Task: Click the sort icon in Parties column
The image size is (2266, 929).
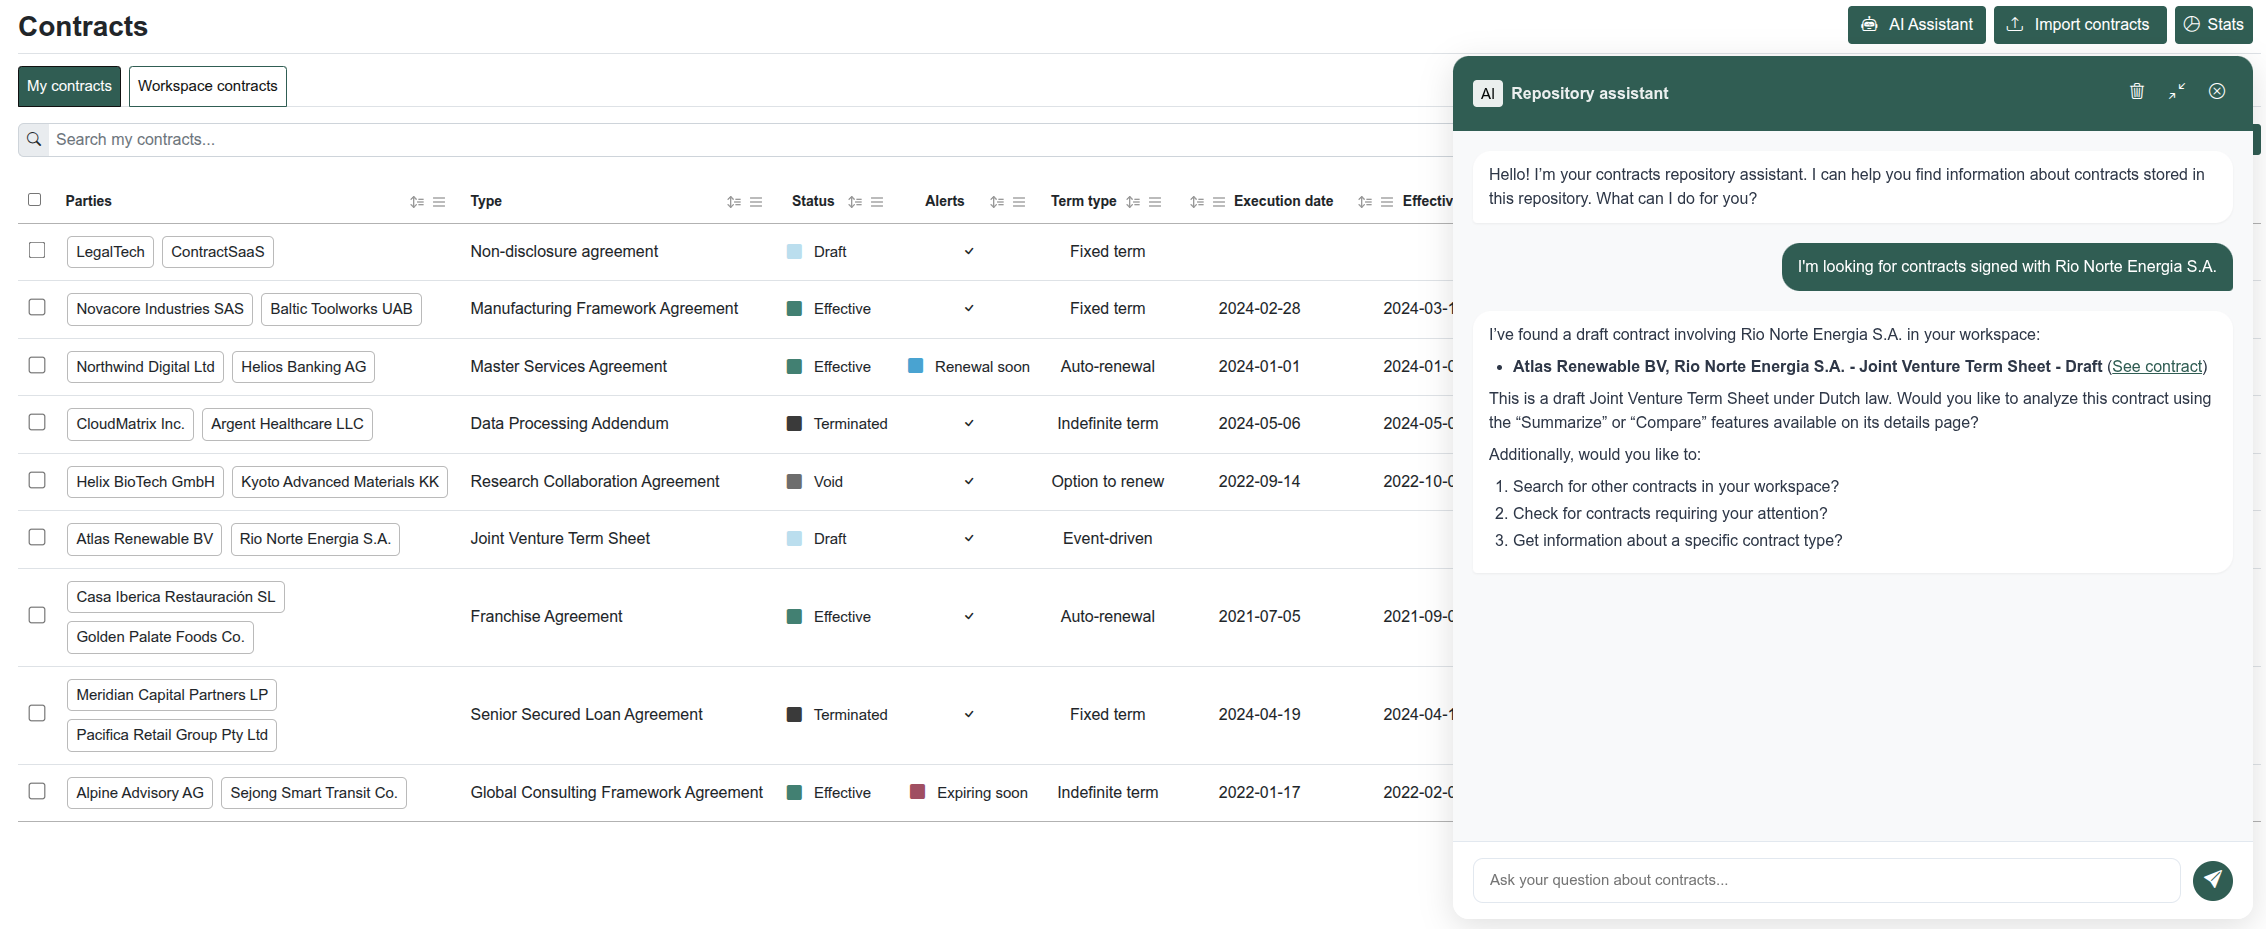Action: point(416,202)
